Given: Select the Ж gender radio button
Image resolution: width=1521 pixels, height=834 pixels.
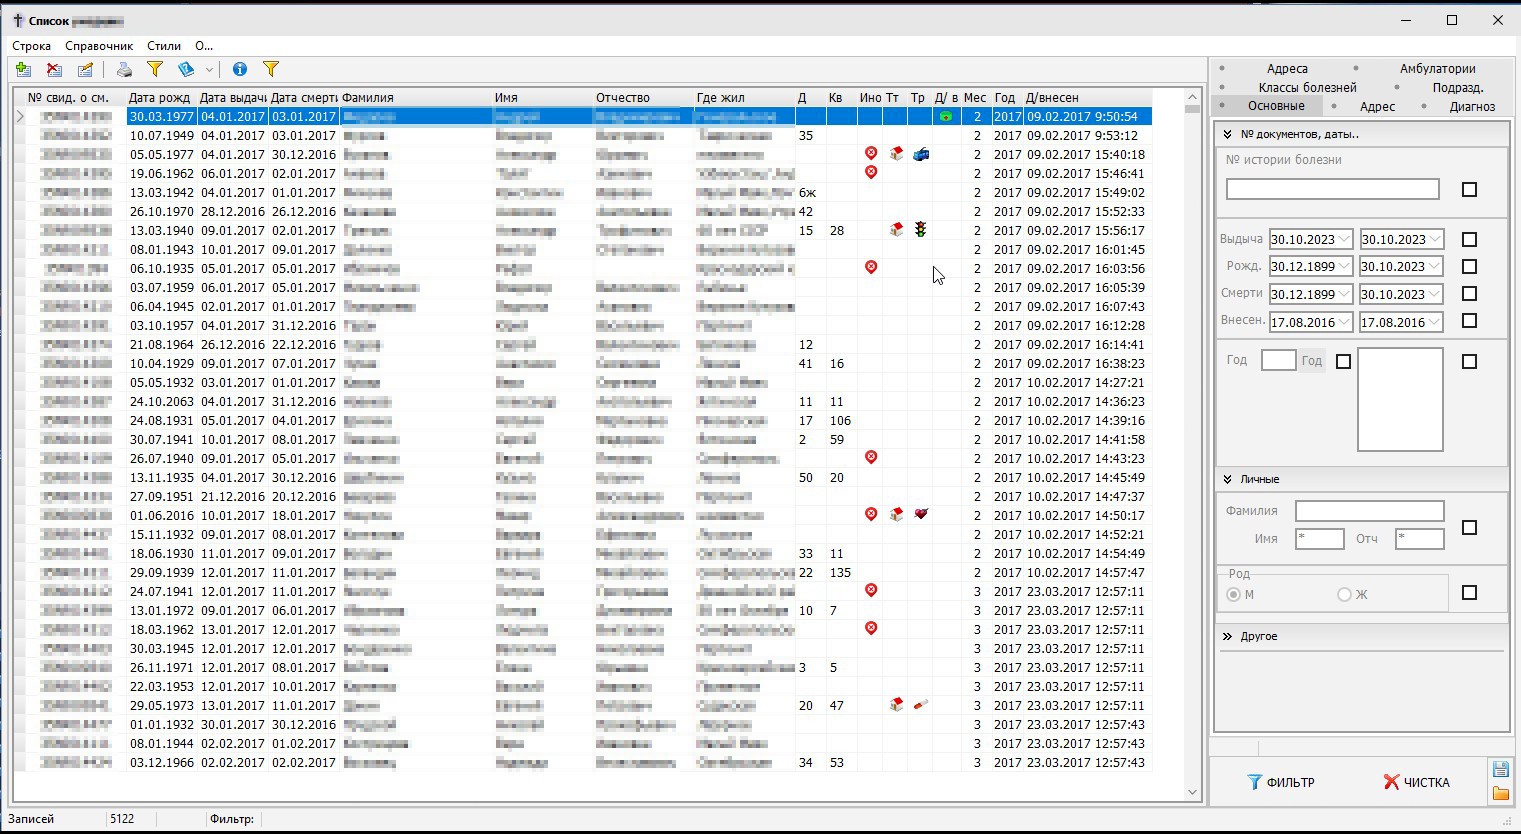Looking at the screenshot, I should pos(1344,594).
